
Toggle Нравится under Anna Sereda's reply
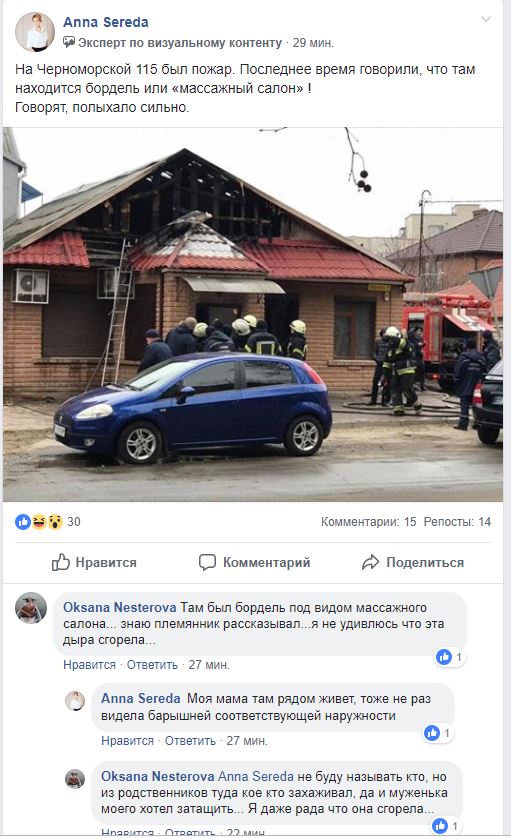[127, 741]
